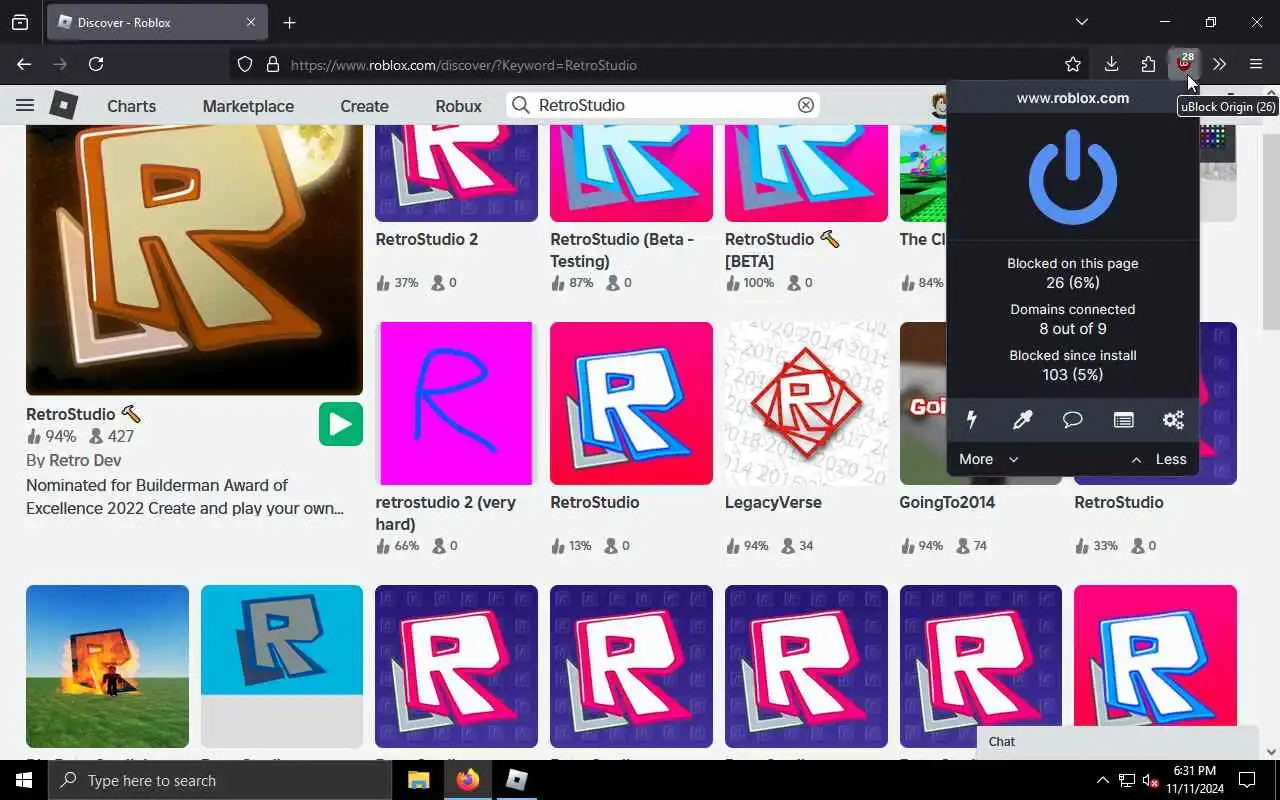The width and height of the screenshot is (1280, 800).
Task: Open Marketplace in Roblox nav
Action: point(248,106)
